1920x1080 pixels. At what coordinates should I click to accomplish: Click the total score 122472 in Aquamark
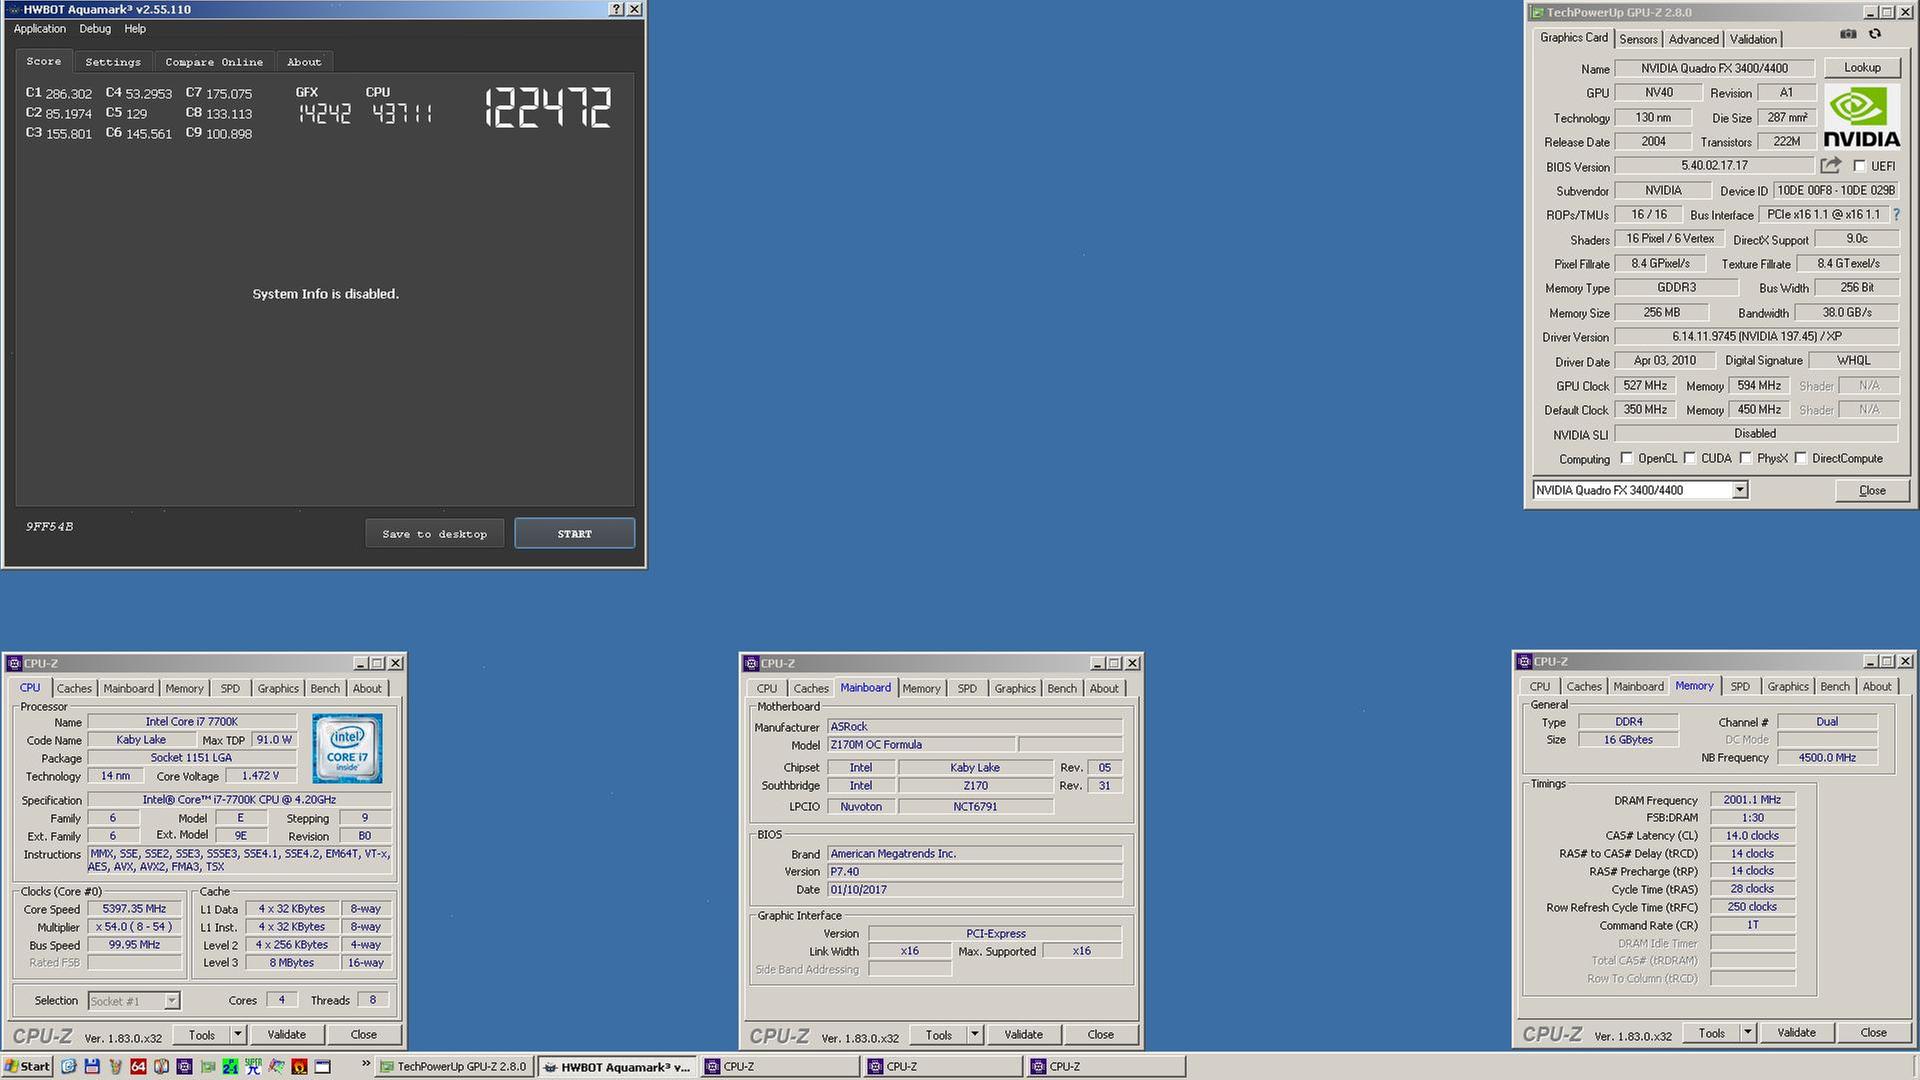(x=548, y=107)
